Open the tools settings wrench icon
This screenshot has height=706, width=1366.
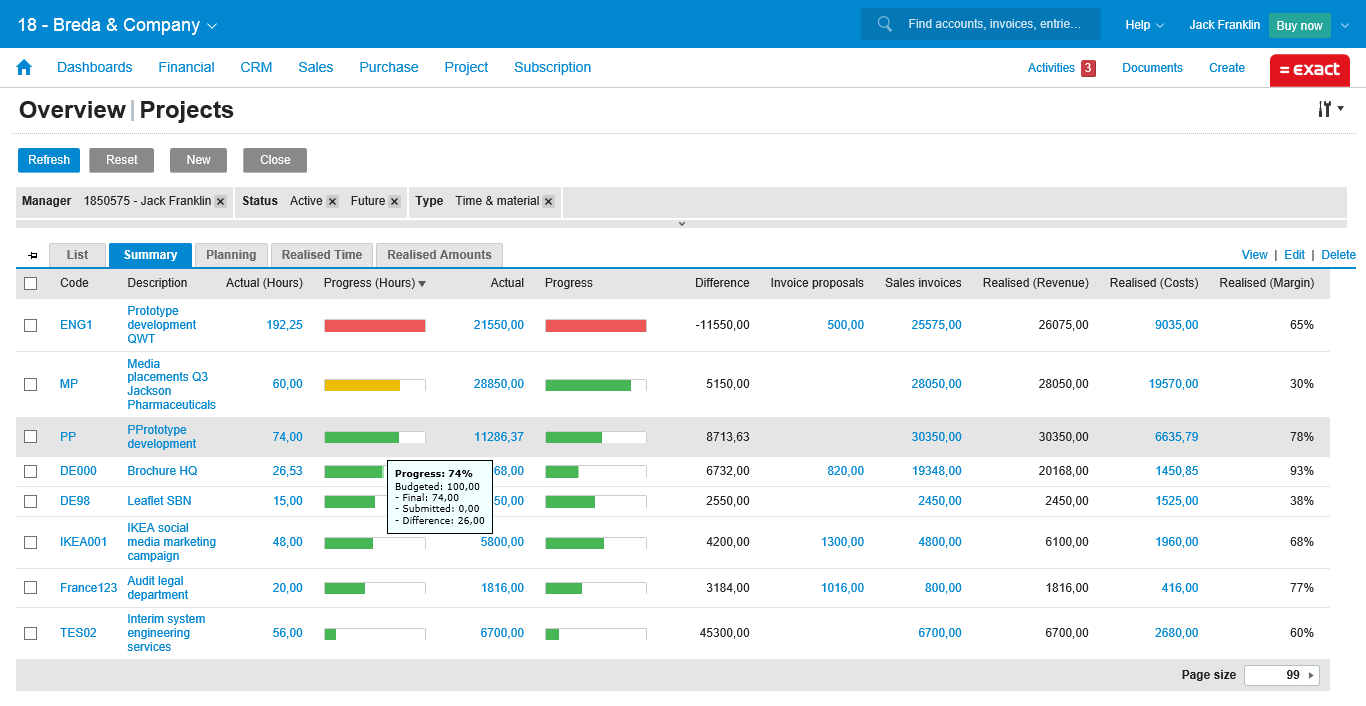click(x=1325, y=109)
